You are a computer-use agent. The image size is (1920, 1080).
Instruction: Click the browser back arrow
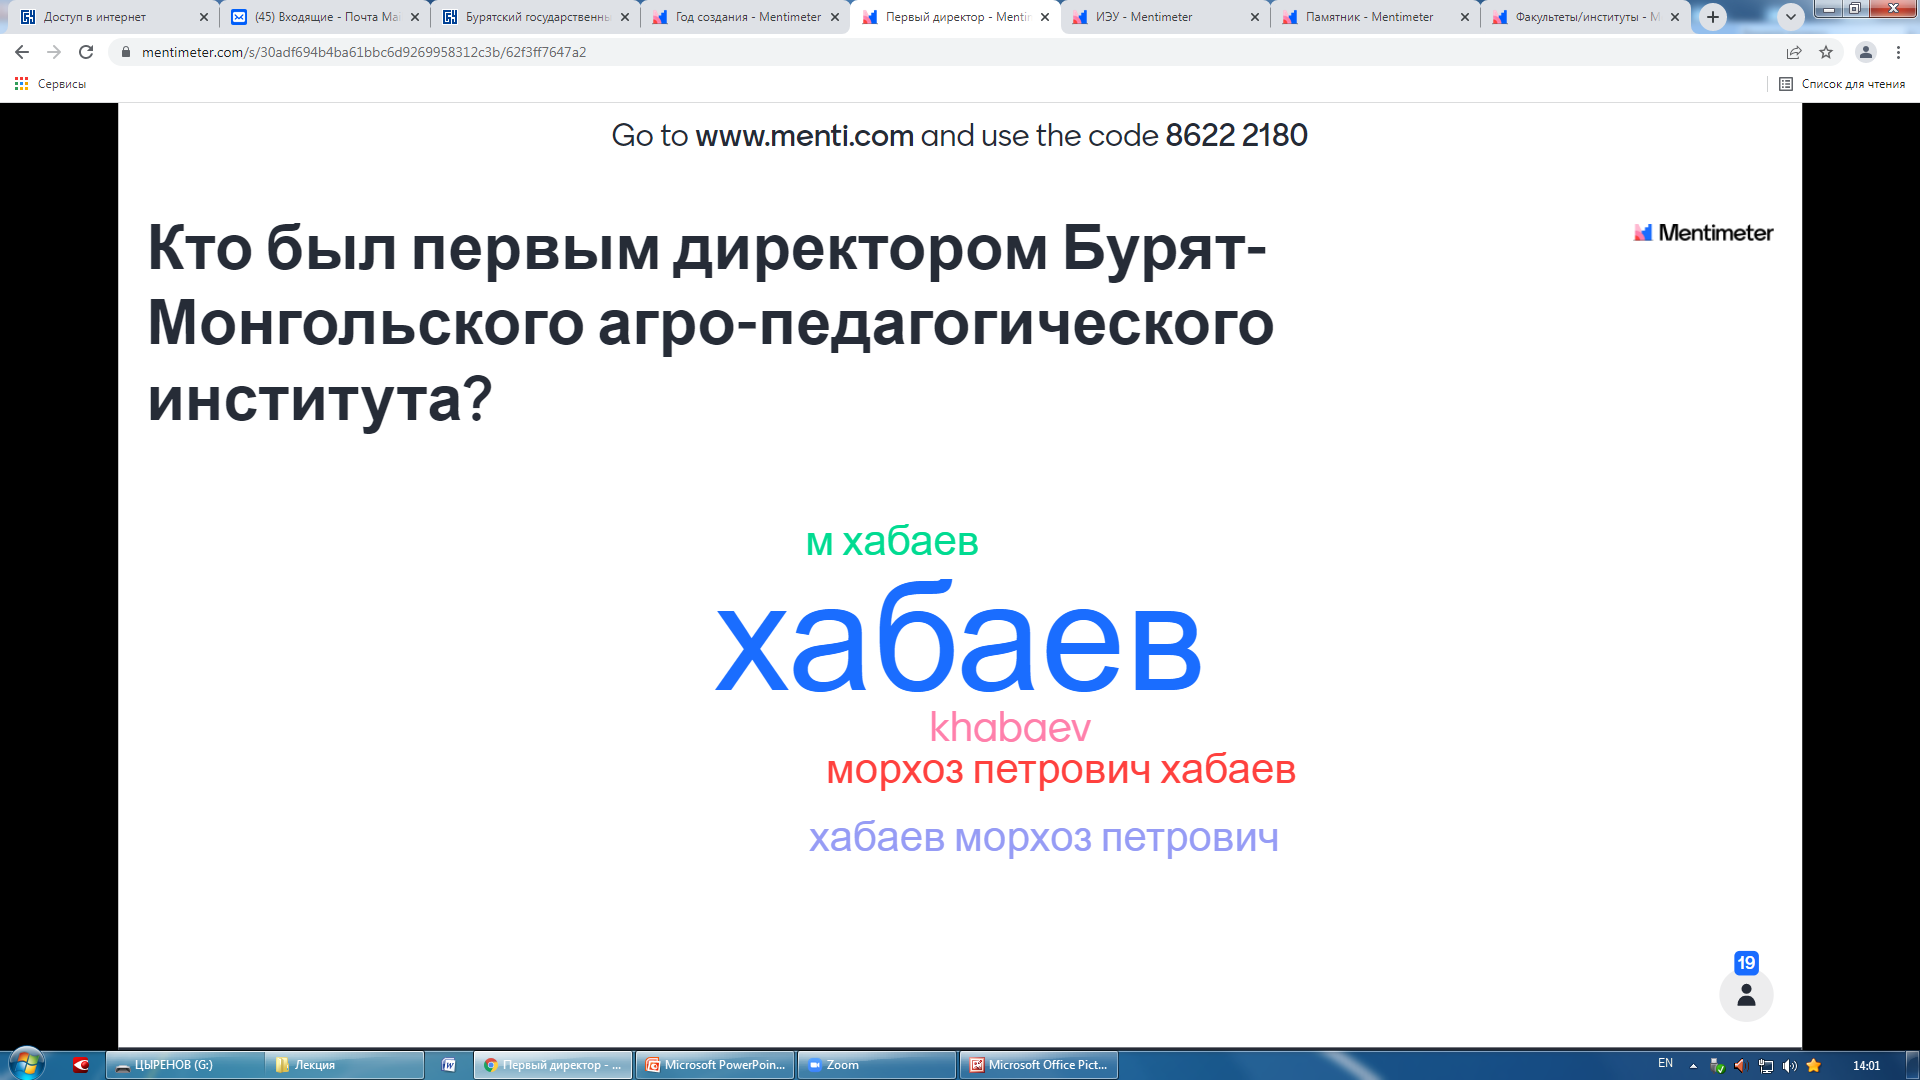(22, 52)
